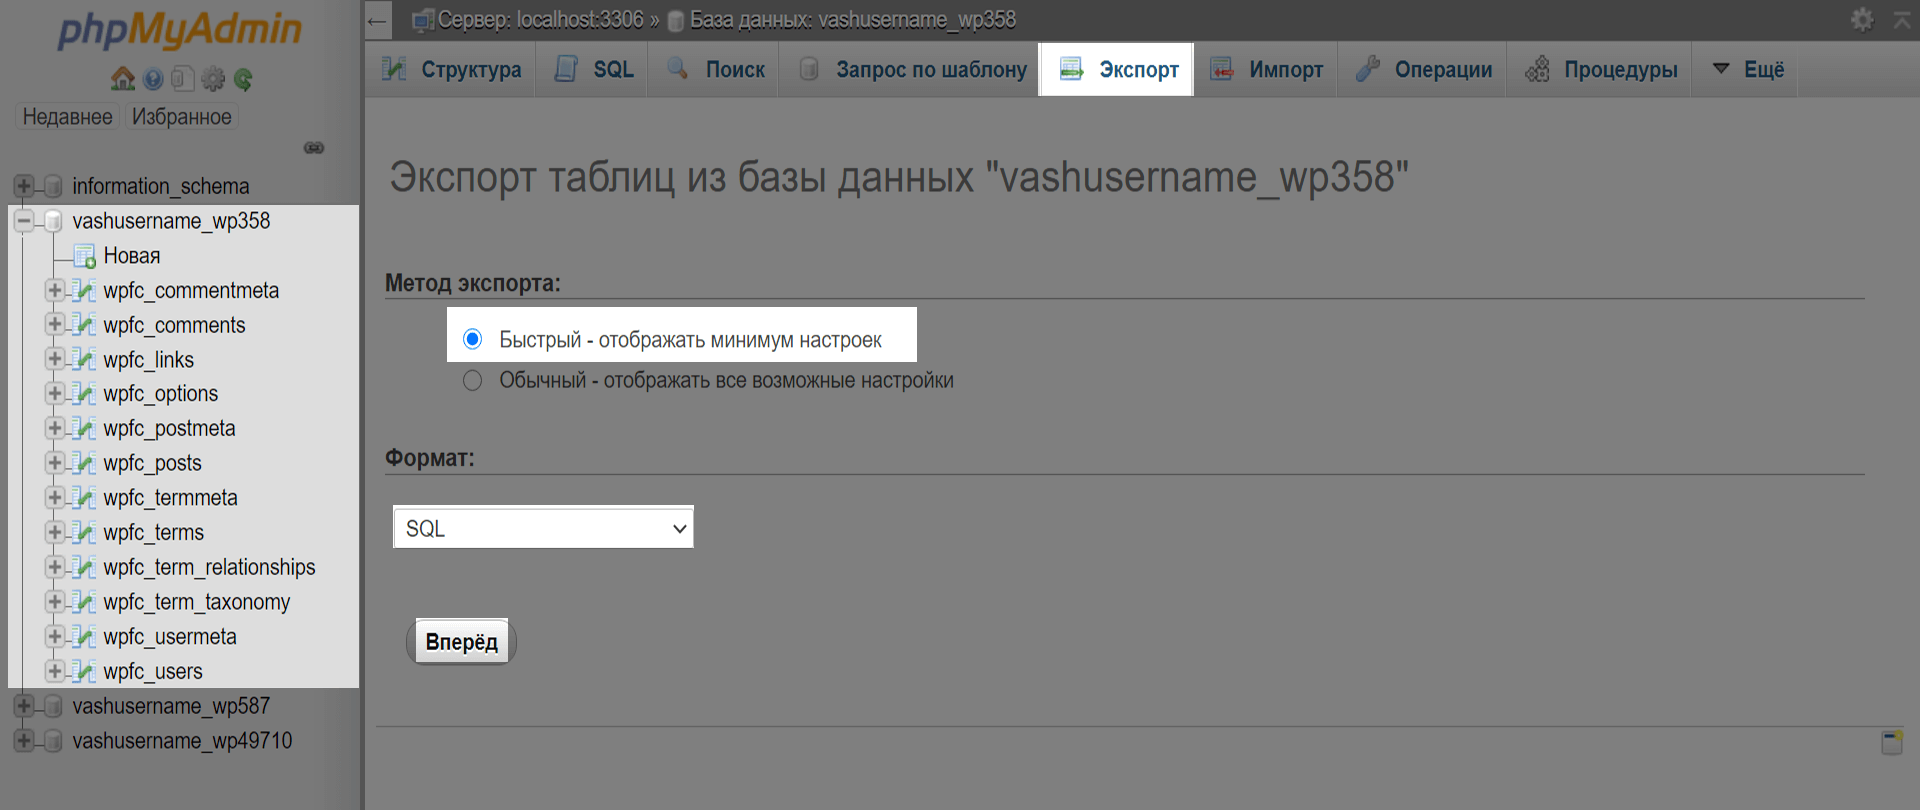The image size is (1920, 810).
Task: Open the wpfc_postmeta table
Action: click(170, 429)
